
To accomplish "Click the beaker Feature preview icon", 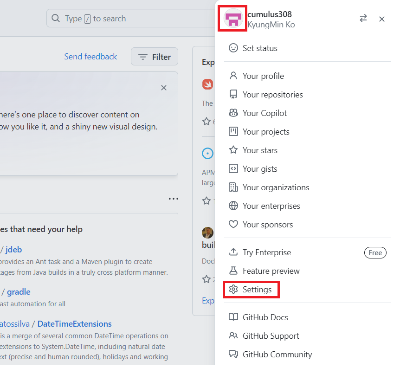I will [x=233, y=271].
